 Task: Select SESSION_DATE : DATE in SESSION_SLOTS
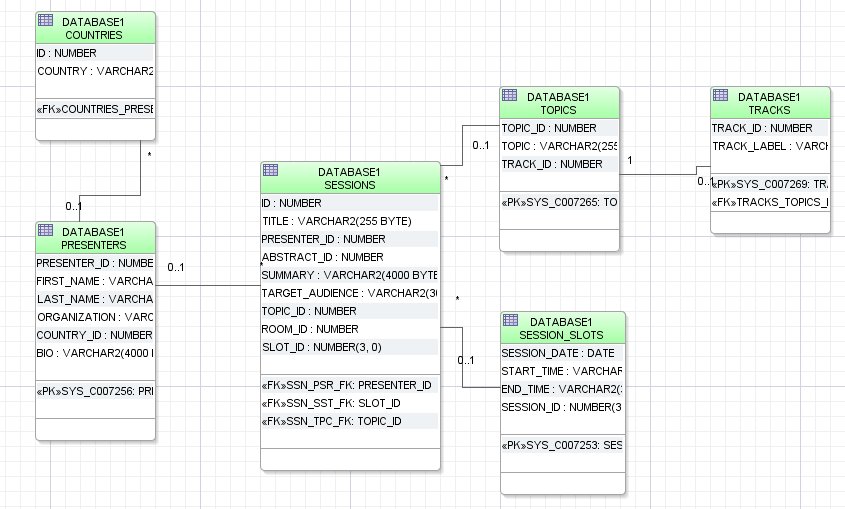(x=558, y=354)
